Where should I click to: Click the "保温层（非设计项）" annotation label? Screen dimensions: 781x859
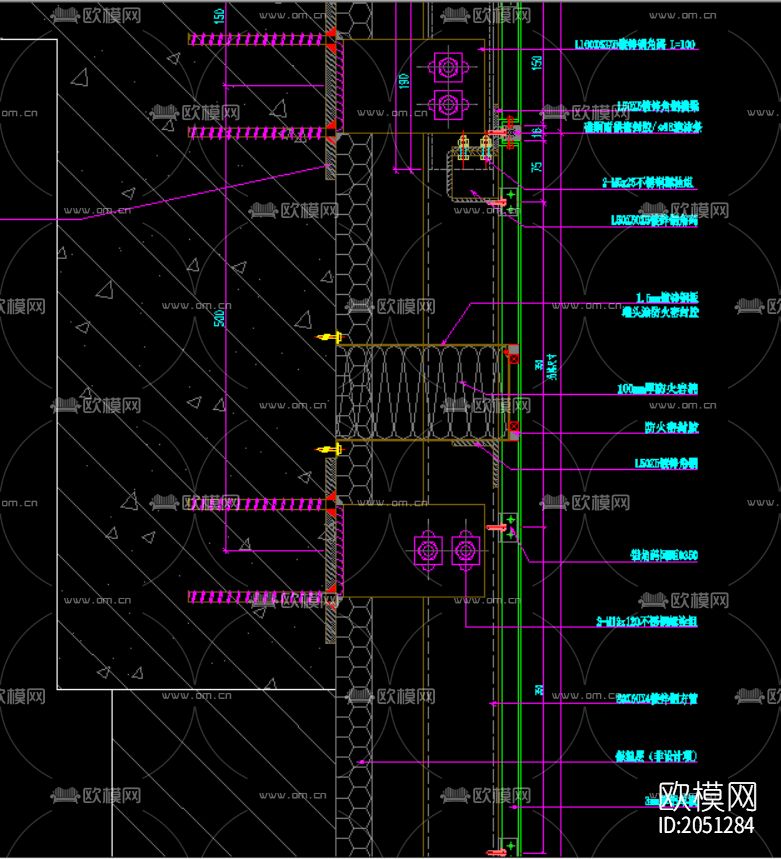pos(656,757)
